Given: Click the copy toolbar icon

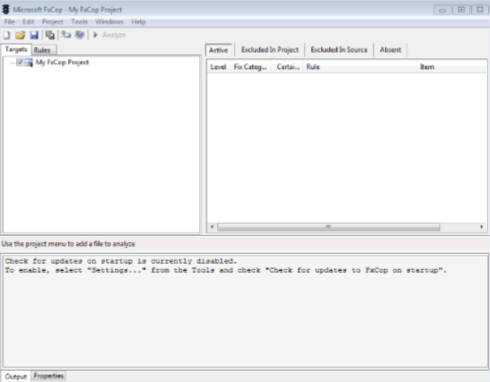Looking at the screenshot, I should 50,35.
